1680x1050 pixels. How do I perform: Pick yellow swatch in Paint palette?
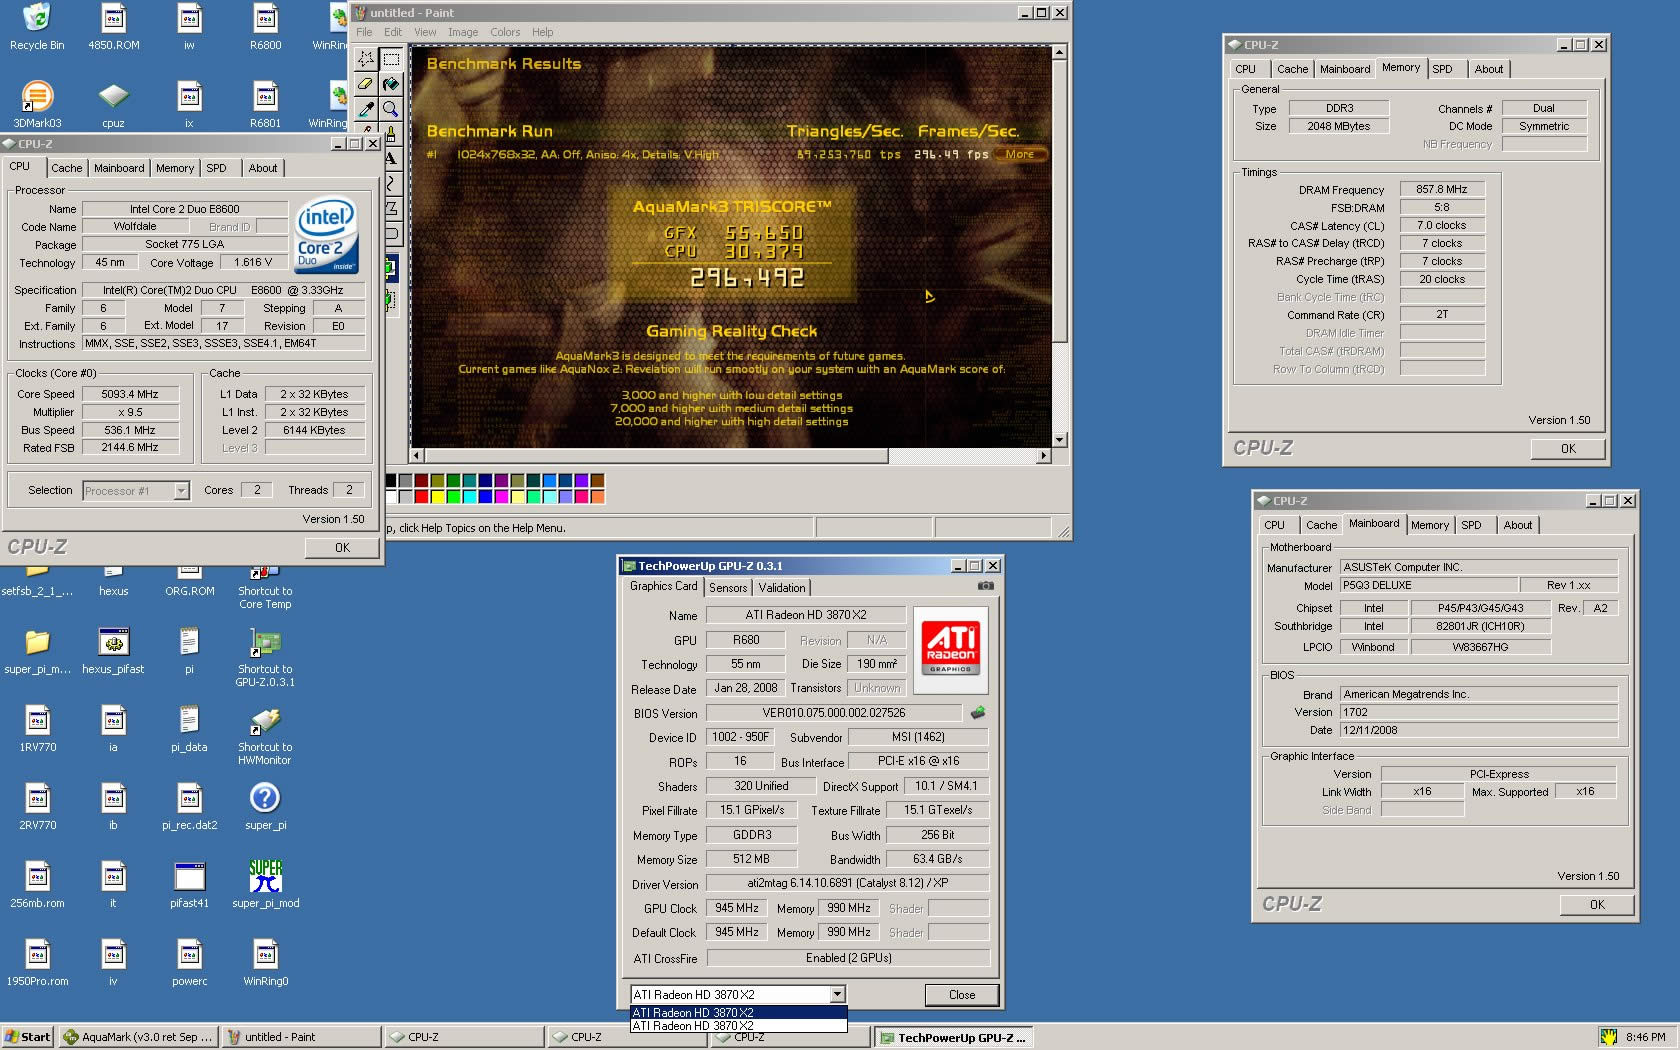(438, 496)
